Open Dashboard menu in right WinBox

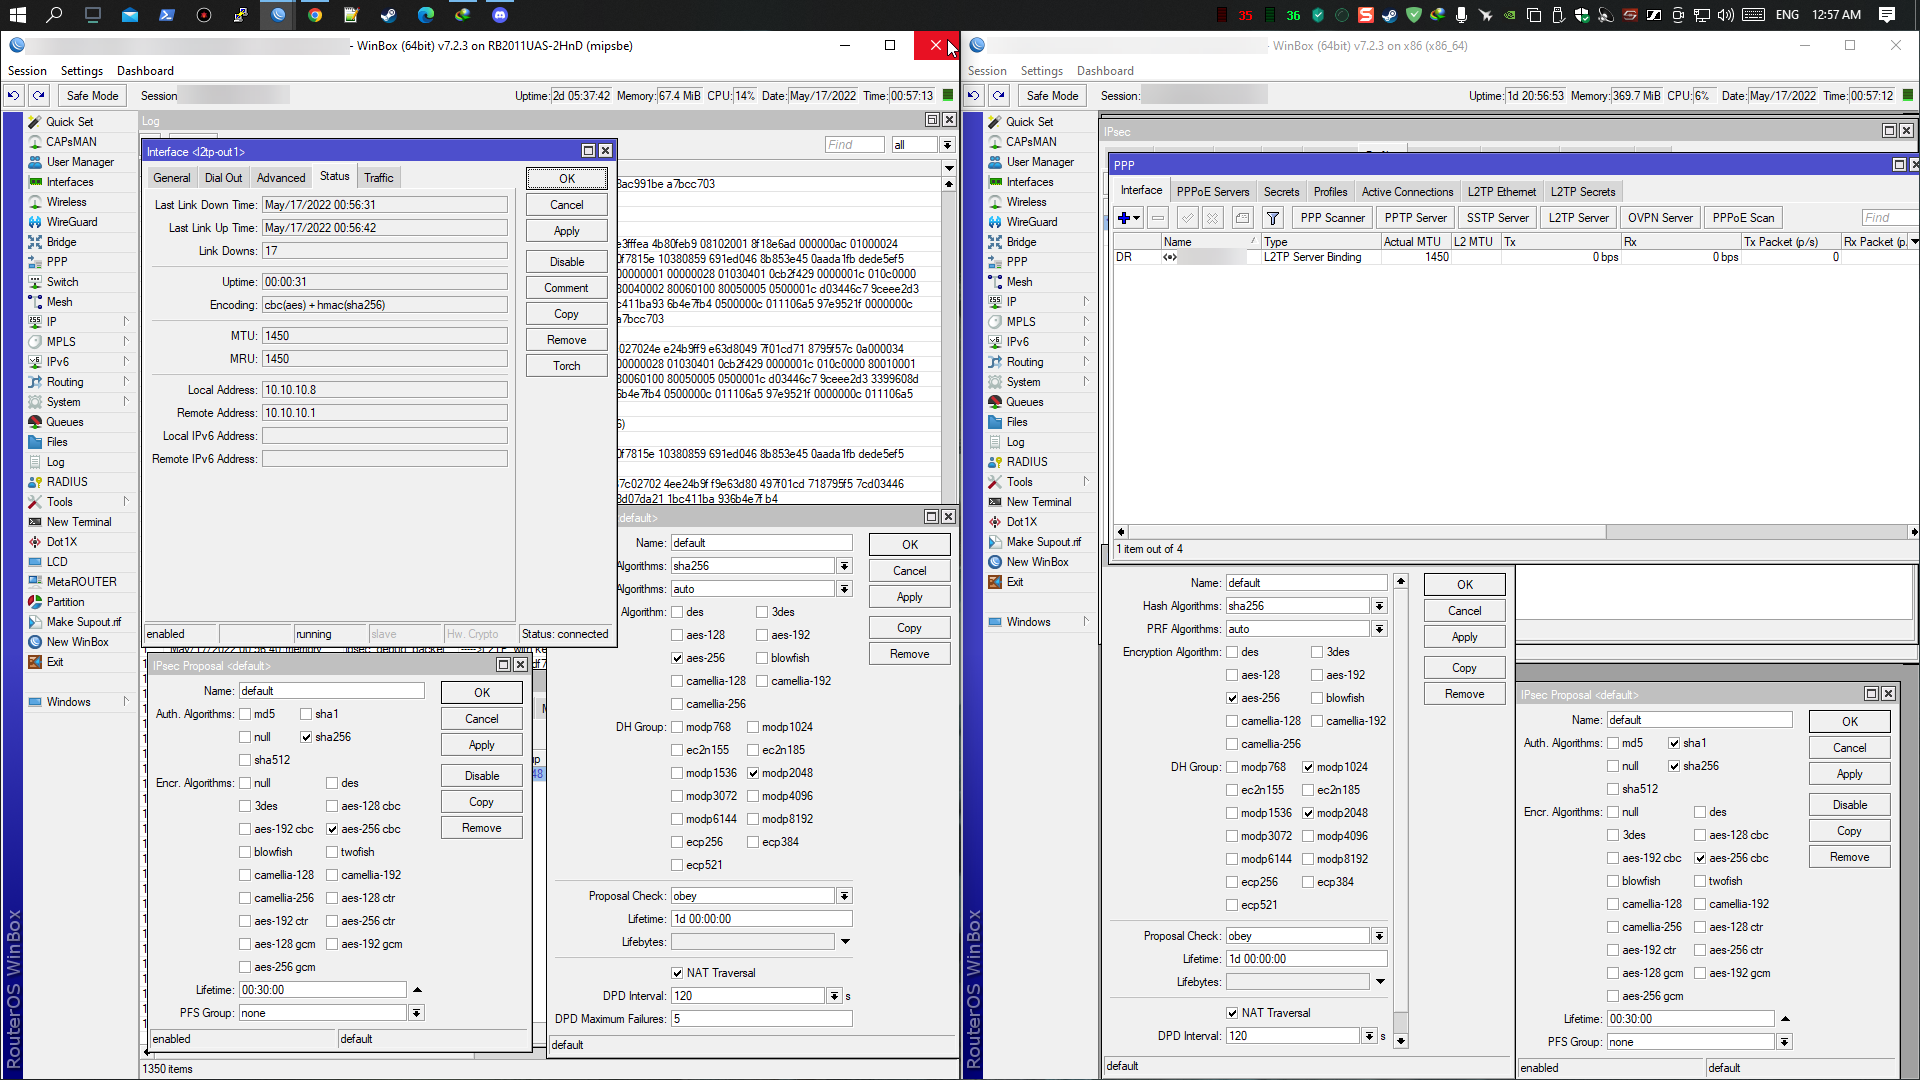click(1105, 71)
